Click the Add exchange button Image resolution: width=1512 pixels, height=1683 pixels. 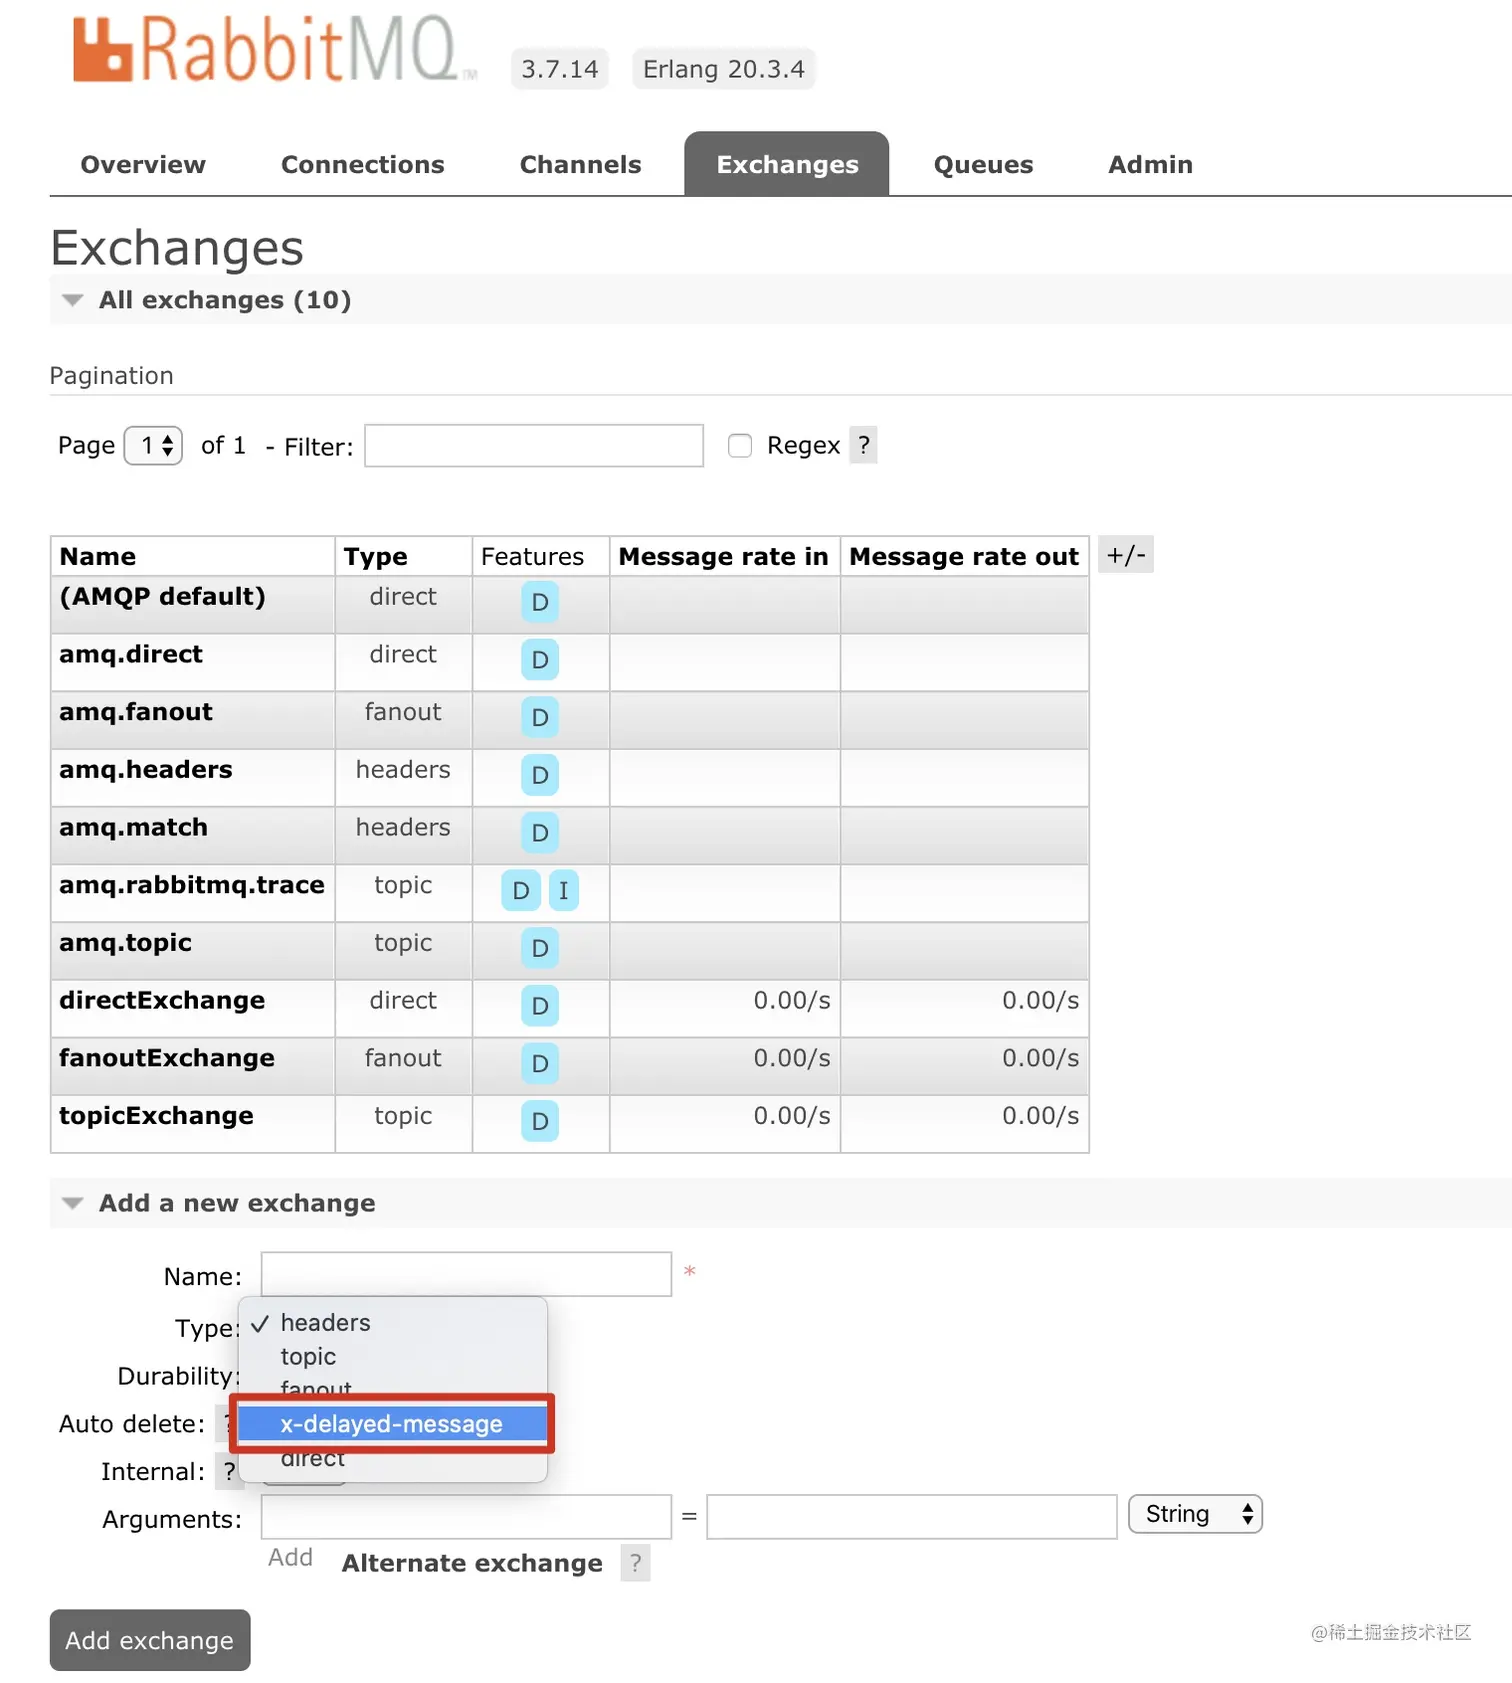pos(150,1640)
